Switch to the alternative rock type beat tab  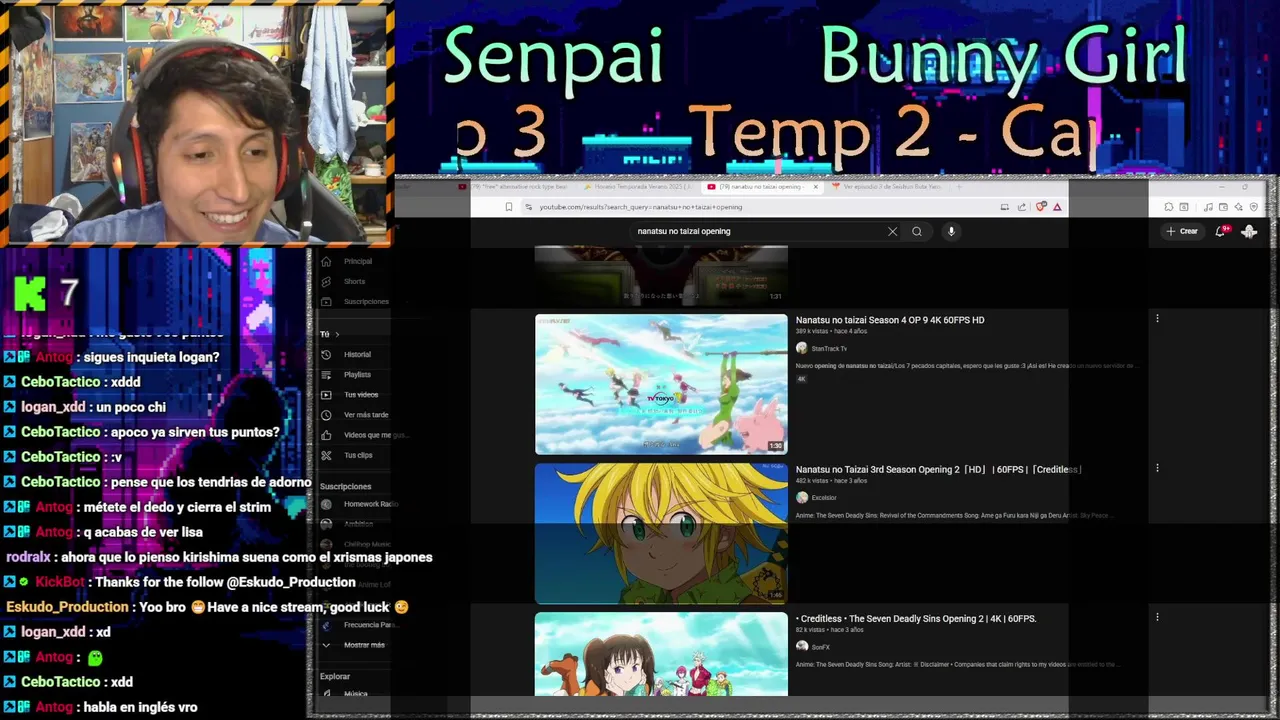click(x=513, y=186)
